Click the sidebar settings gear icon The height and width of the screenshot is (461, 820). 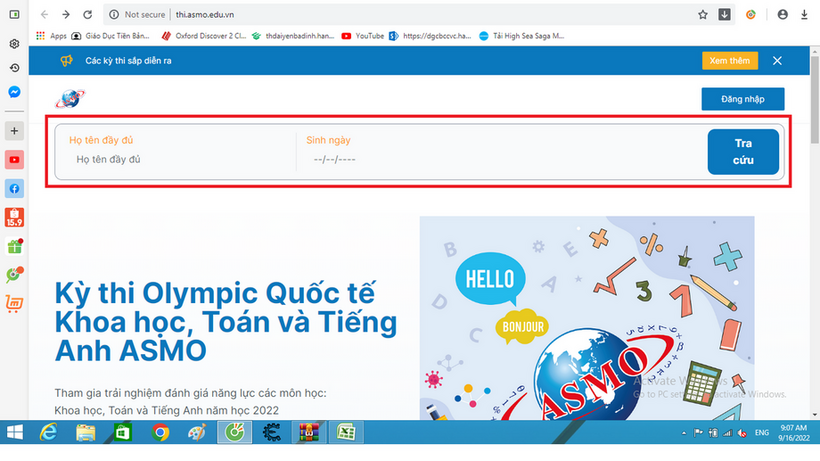(15, 44)
